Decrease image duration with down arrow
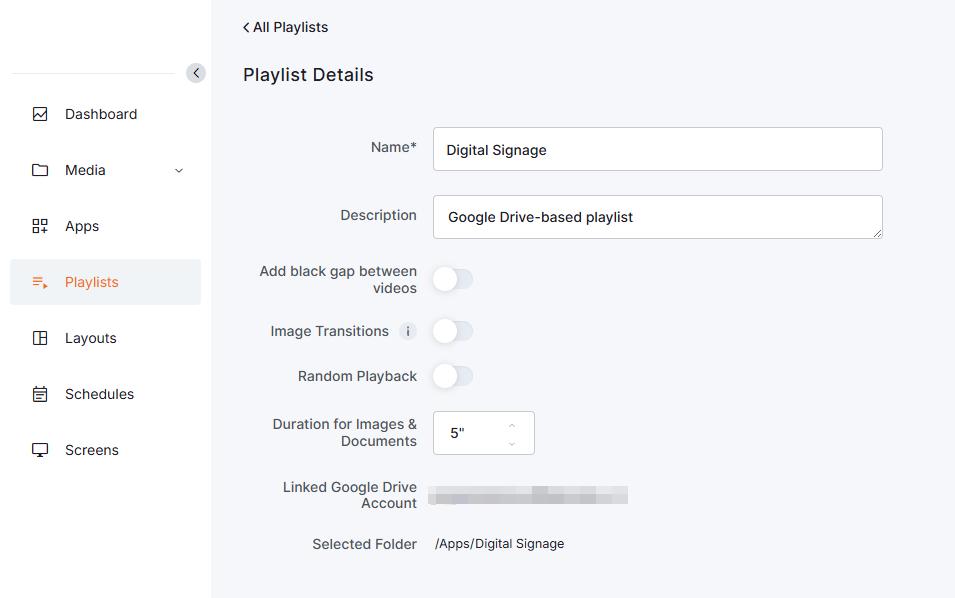 (512, 443)
